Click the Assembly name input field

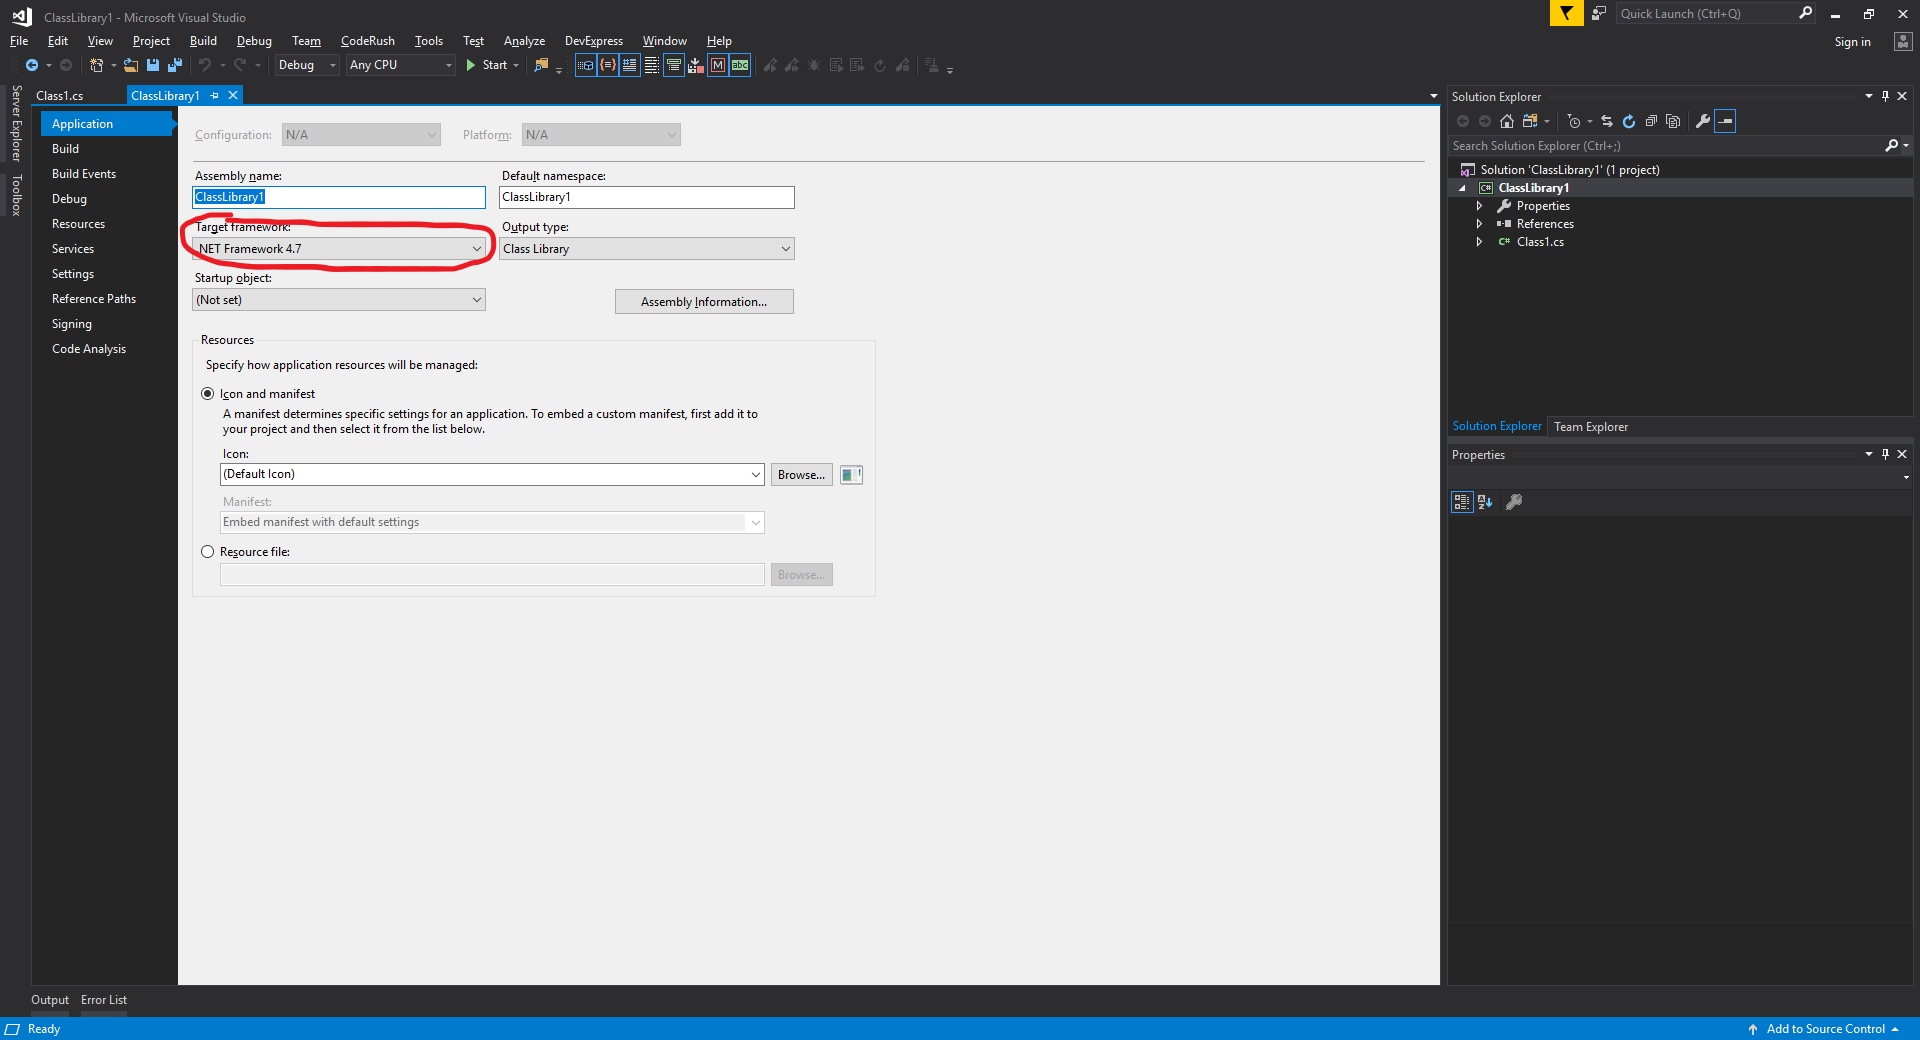[339, 197]
